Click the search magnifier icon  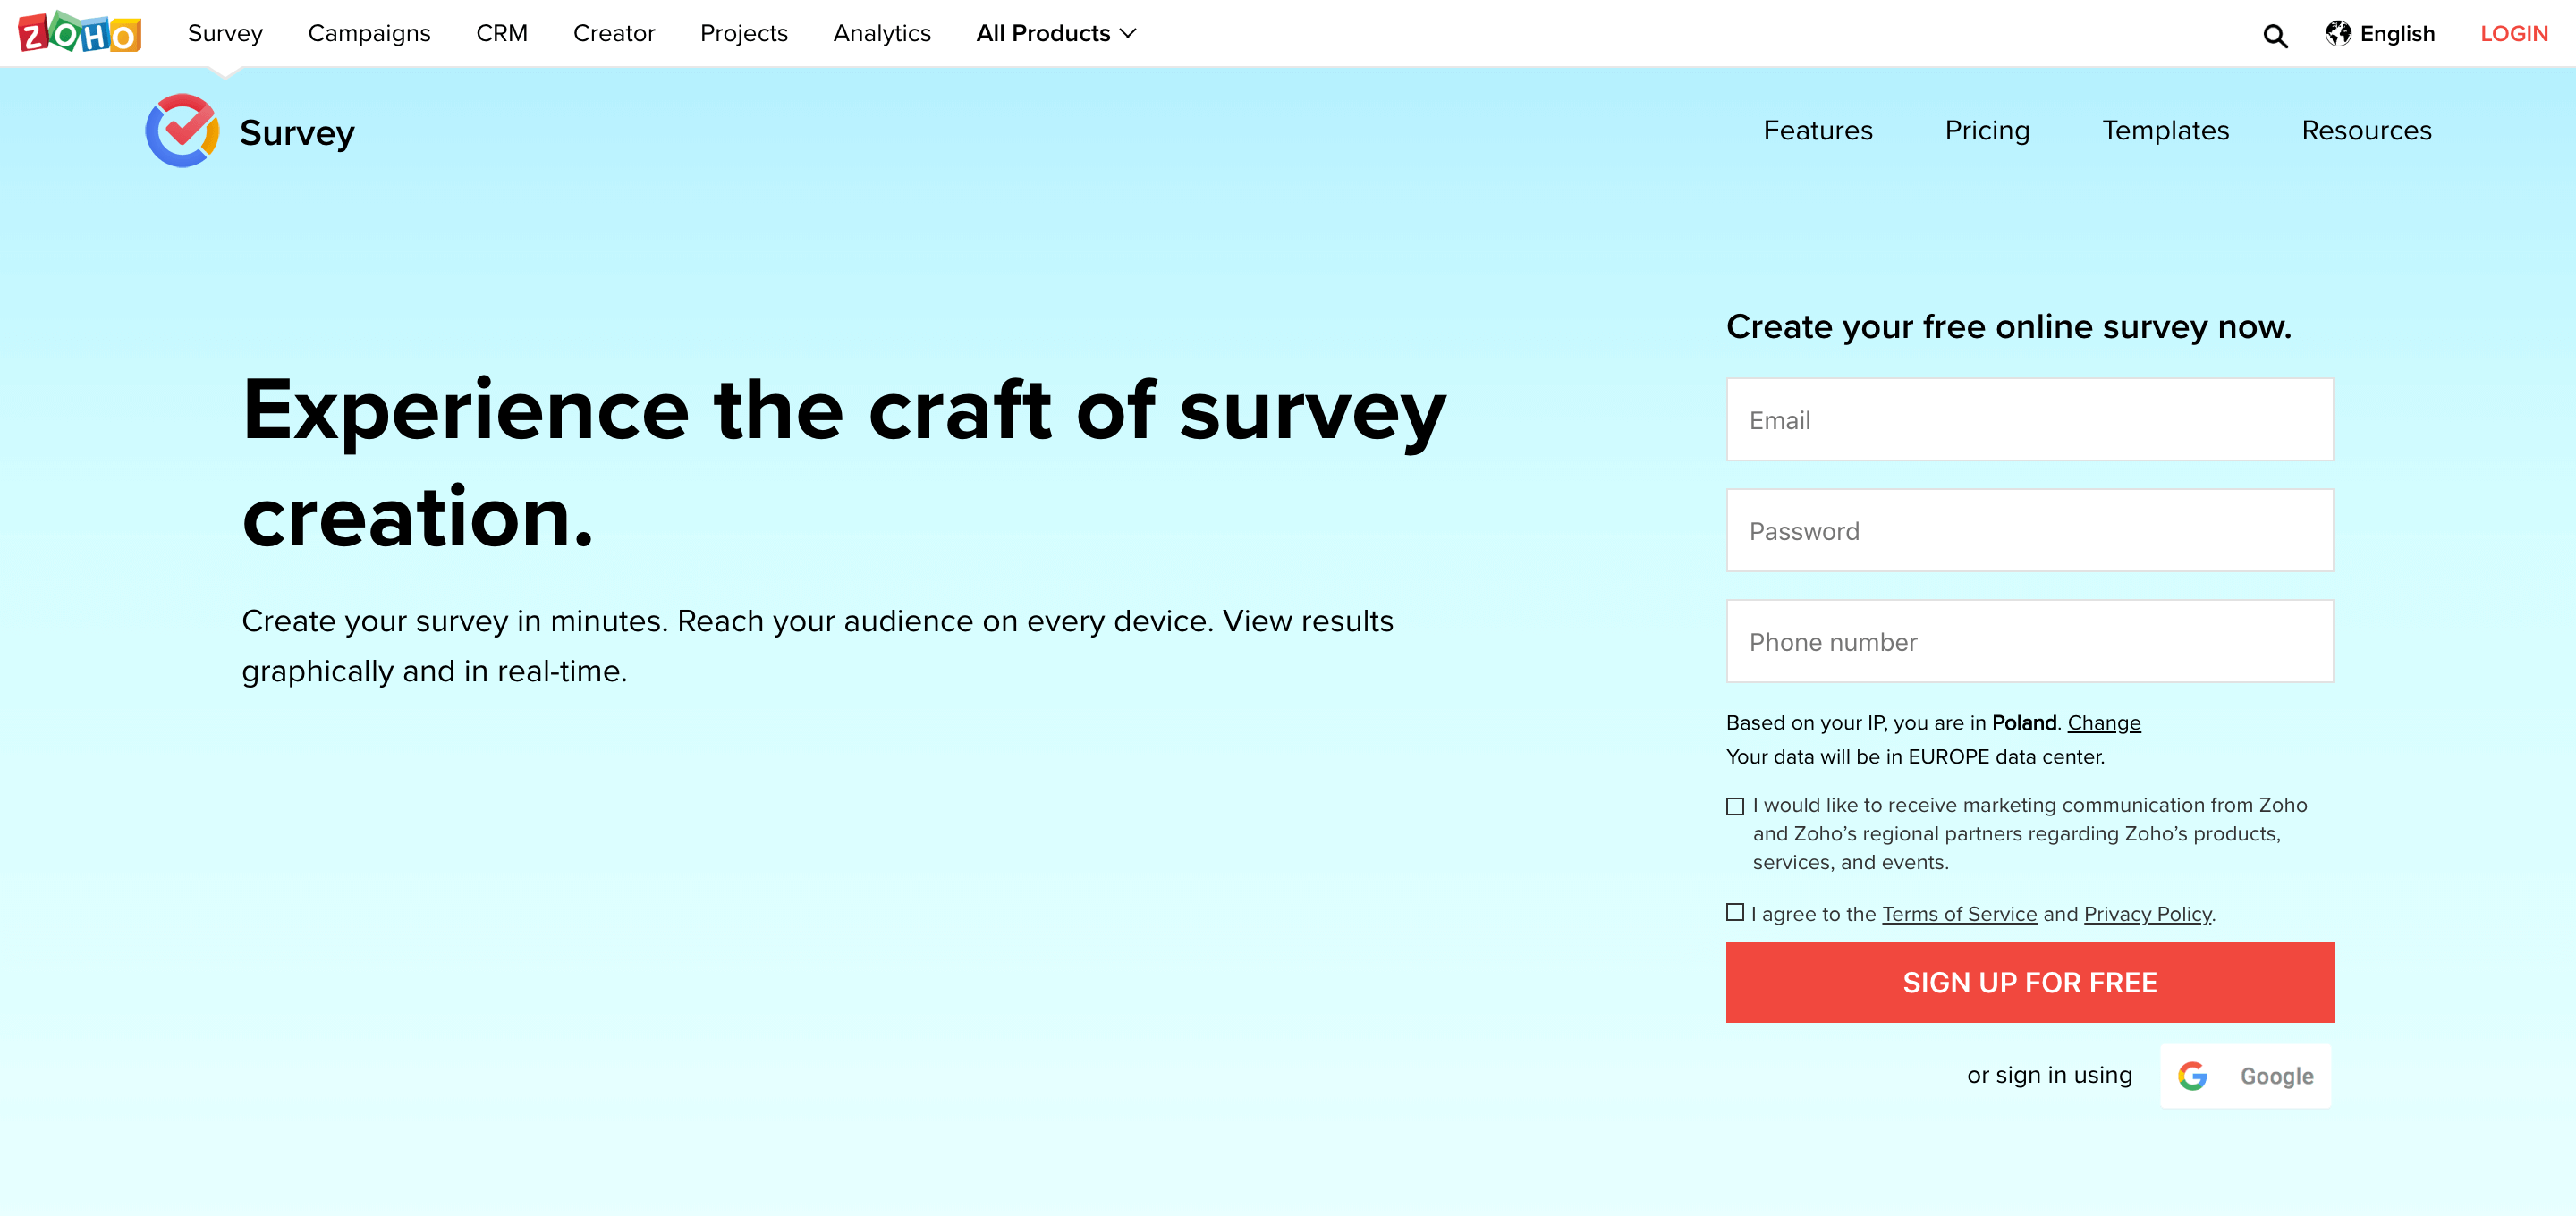(2275, 36)
